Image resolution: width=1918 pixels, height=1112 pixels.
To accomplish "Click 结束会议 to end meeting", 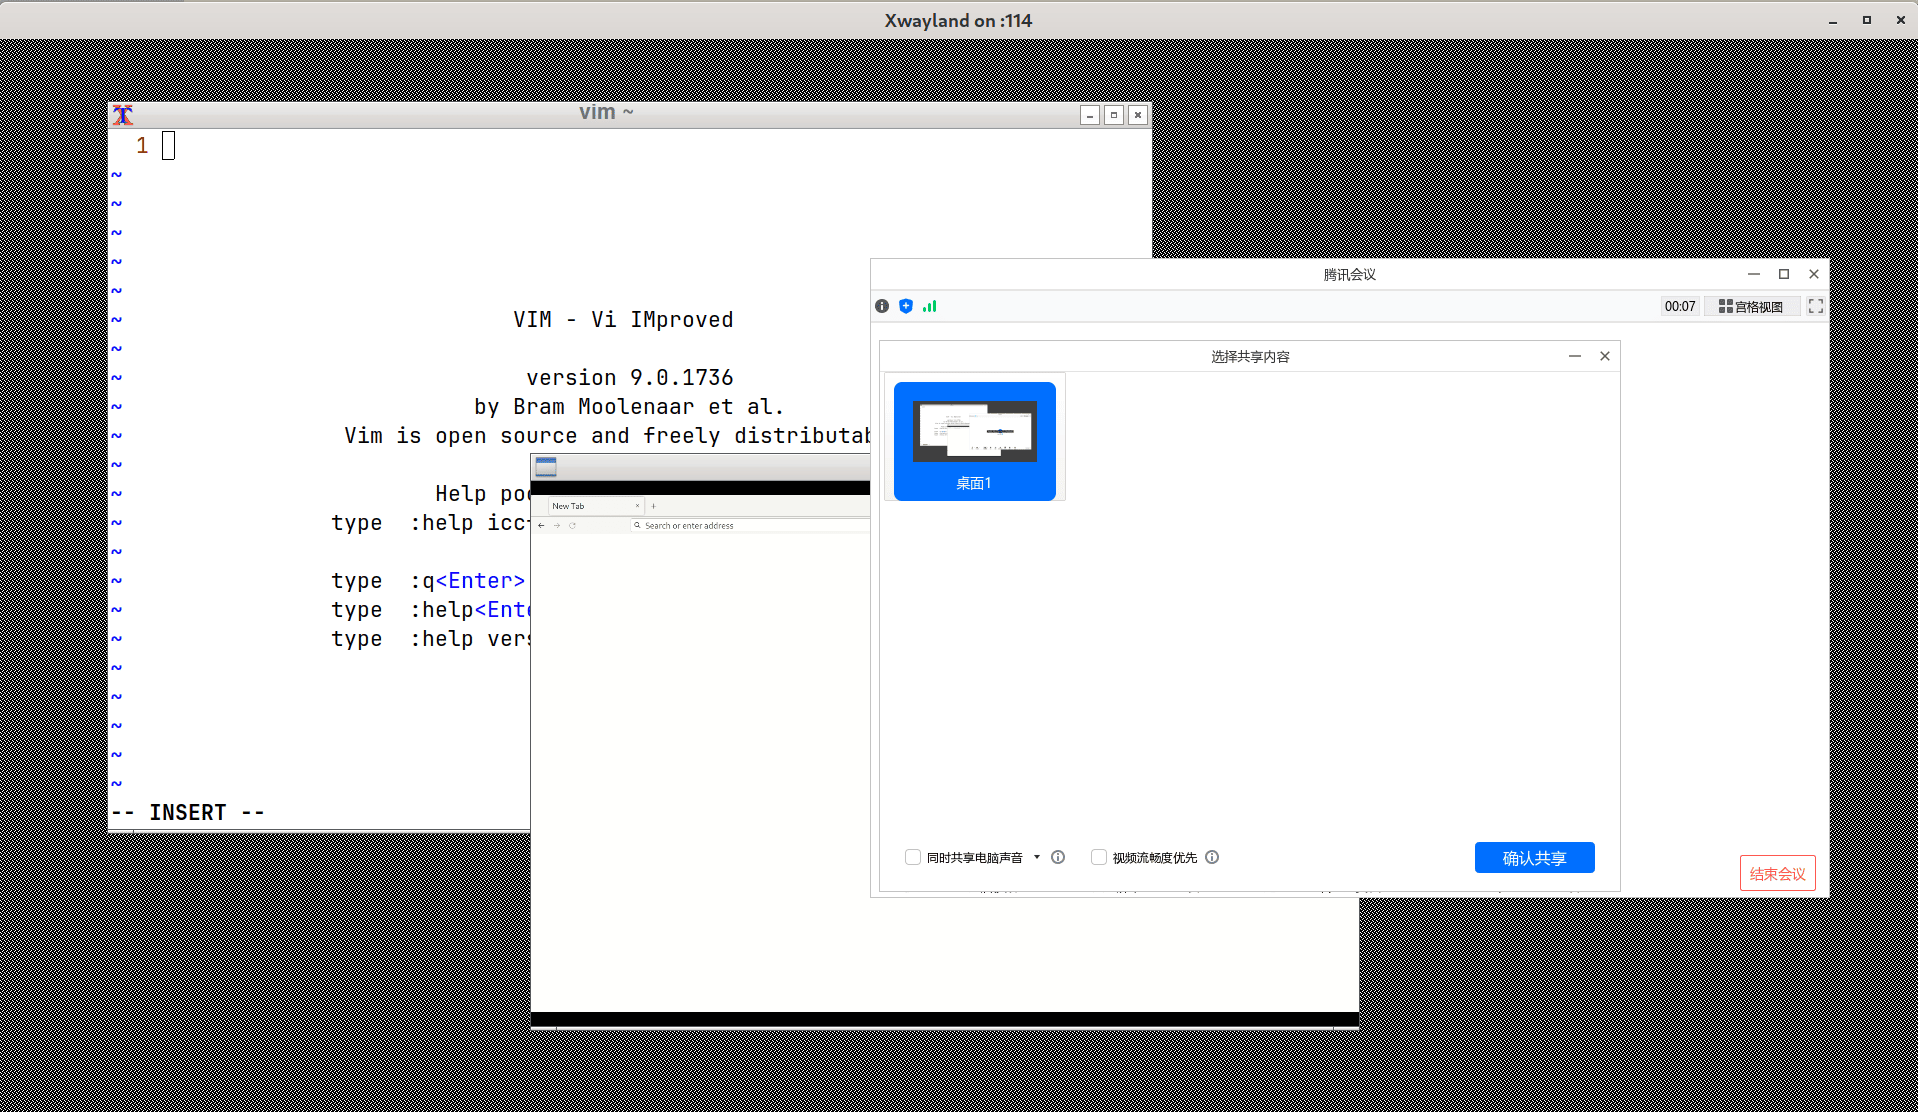I will pos(1778,873).
